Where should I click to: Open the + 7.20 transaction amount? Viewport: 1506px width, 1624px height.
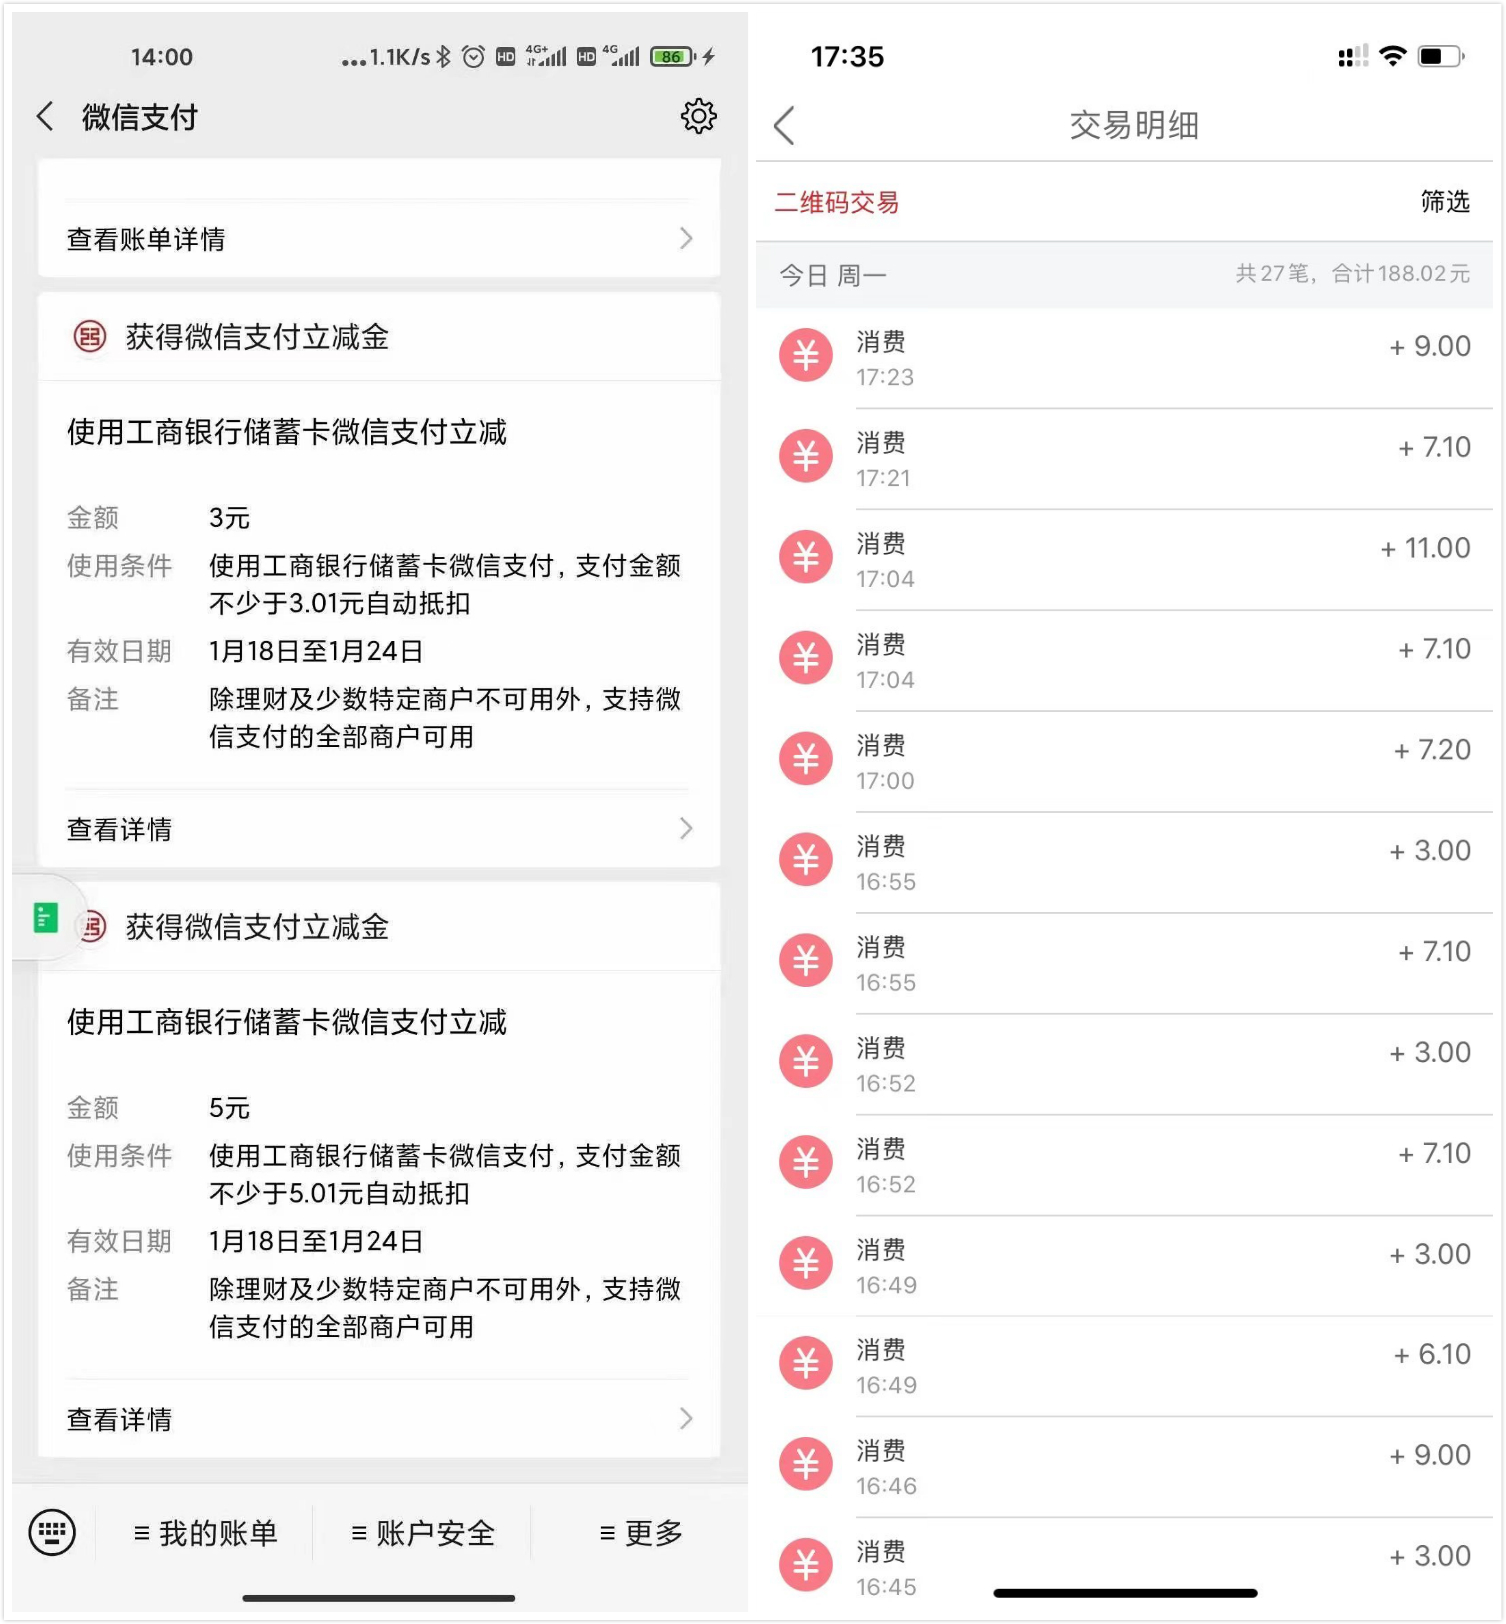(x=1432, y=750)
